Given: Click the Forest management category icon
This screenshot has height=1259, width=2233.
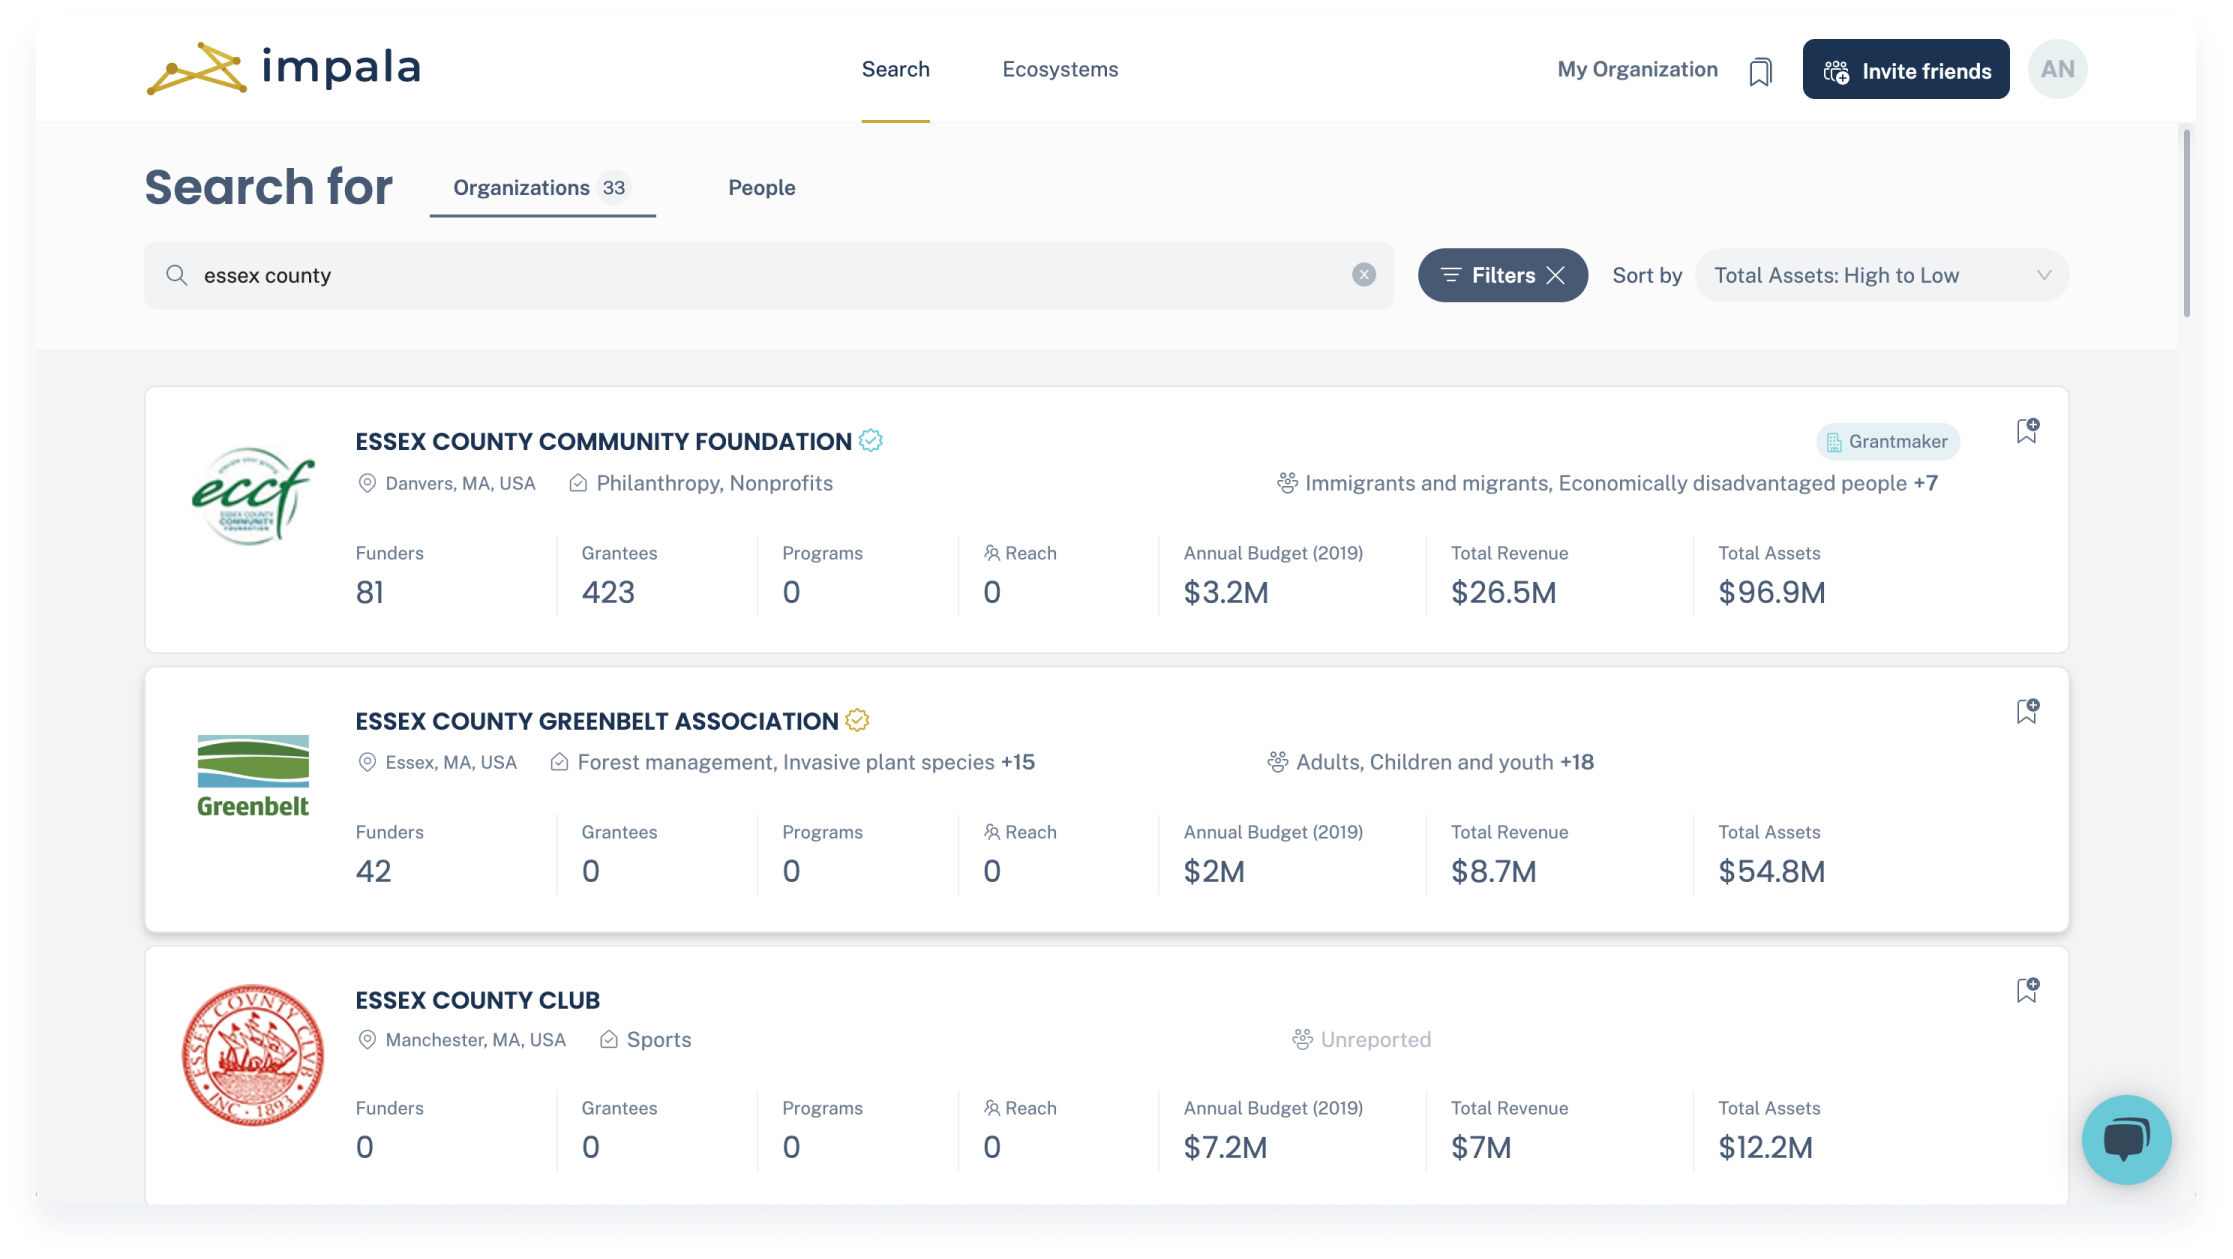Looking at the screenshot, I should tap(559, 762).
